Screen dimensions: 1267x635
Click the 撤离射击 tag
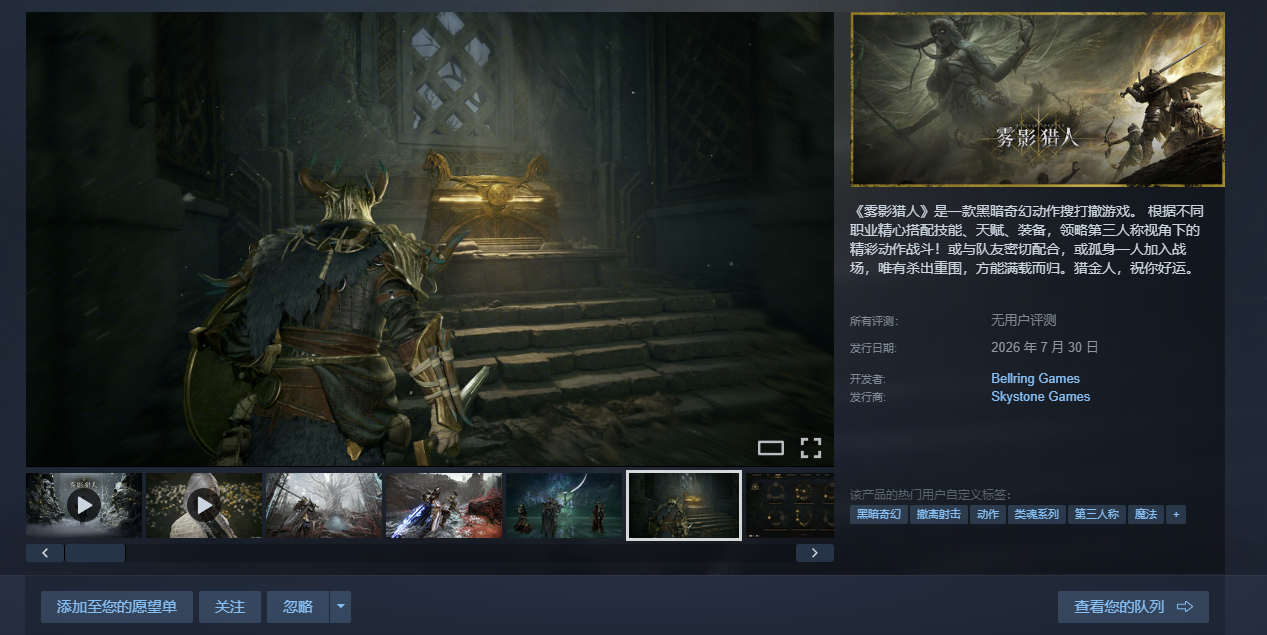[x=939, y=514]
